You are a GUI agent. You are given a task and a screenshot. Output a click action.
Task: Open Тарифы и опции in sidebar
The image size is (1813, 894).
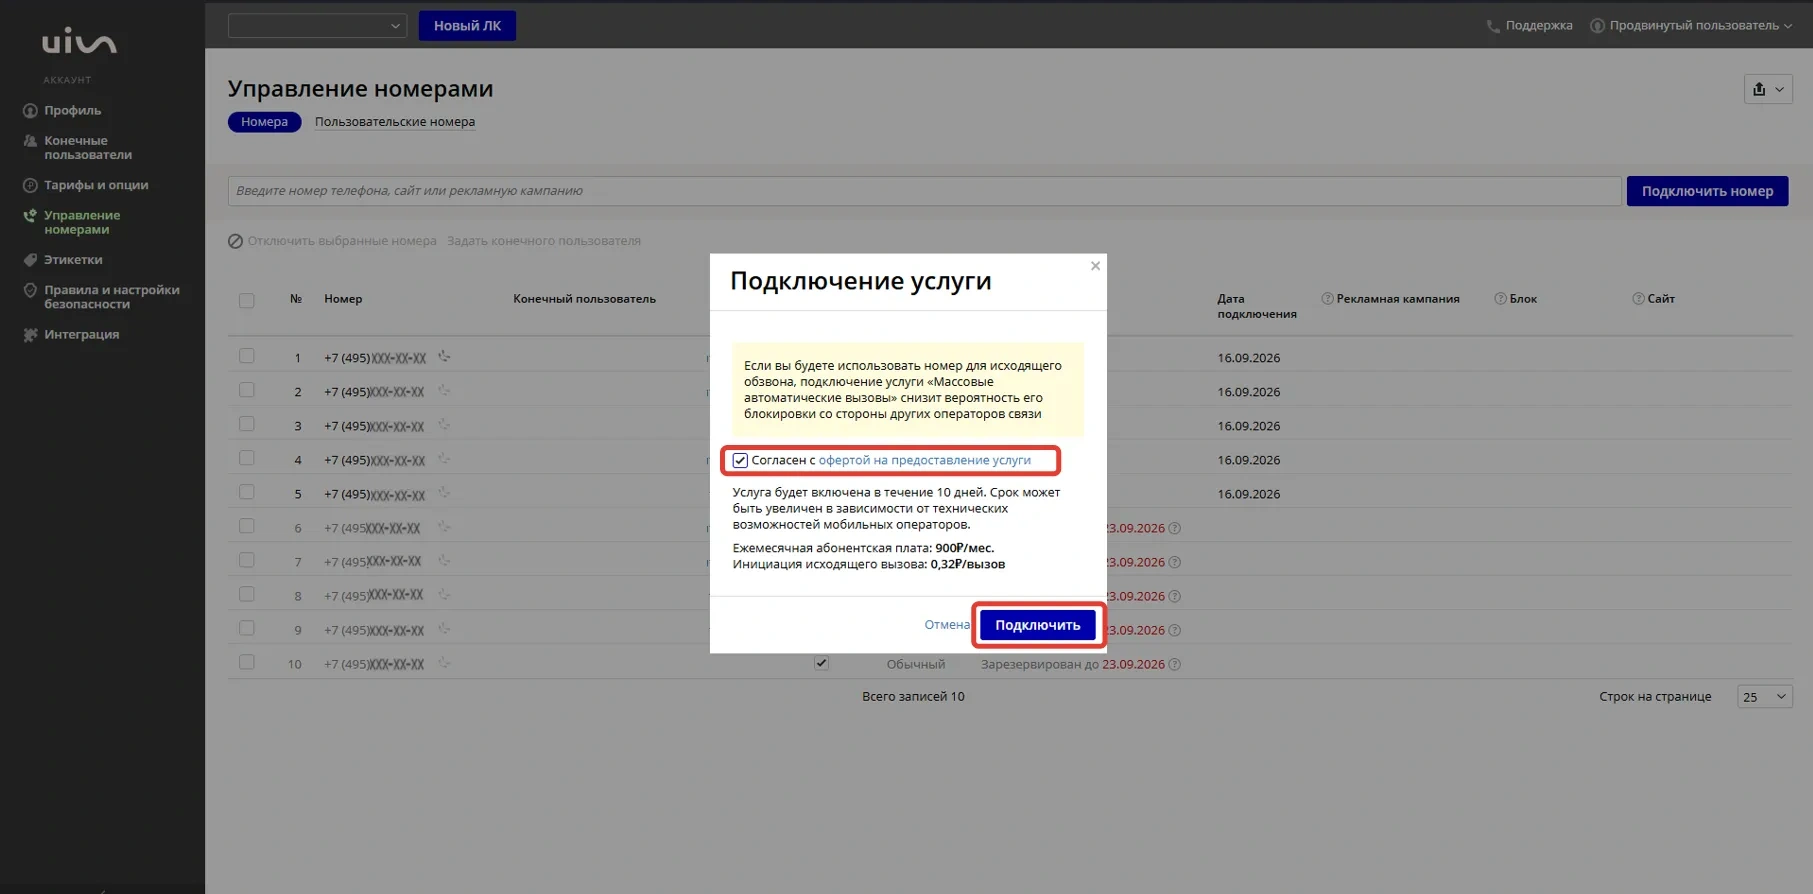tap(96, 185)
